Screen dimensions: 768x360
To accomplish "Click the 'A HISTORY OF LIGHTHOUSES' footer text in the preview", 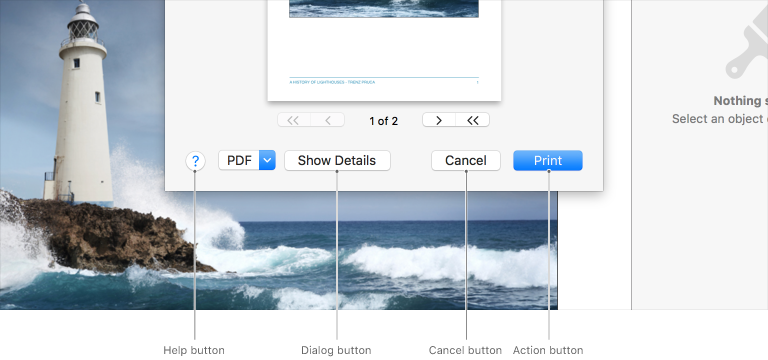I will (x=332, y=82).
